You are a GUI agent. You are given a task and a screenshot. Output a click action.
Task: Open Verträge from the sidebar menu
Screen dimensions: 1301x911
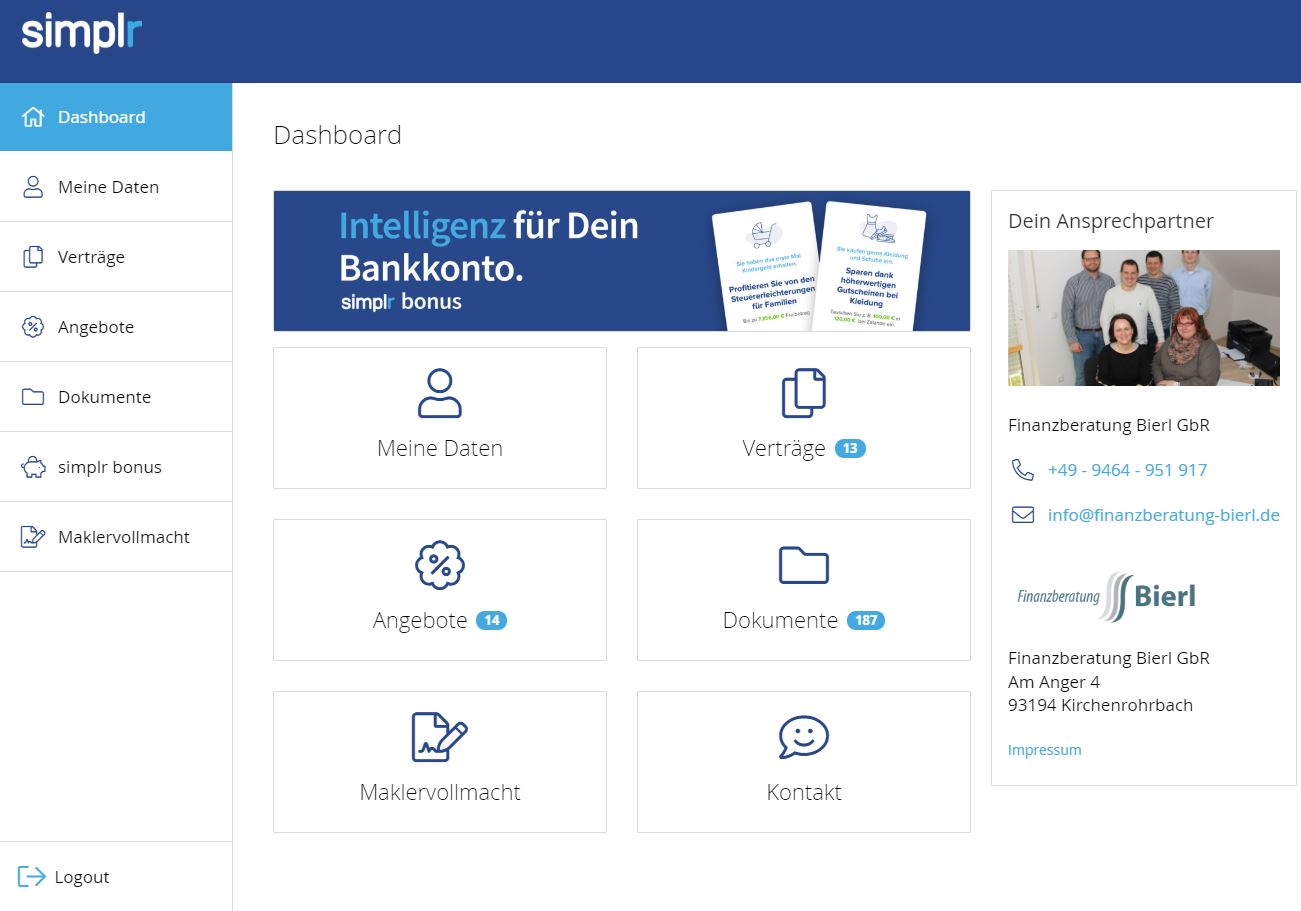click(x=116, y=257)
